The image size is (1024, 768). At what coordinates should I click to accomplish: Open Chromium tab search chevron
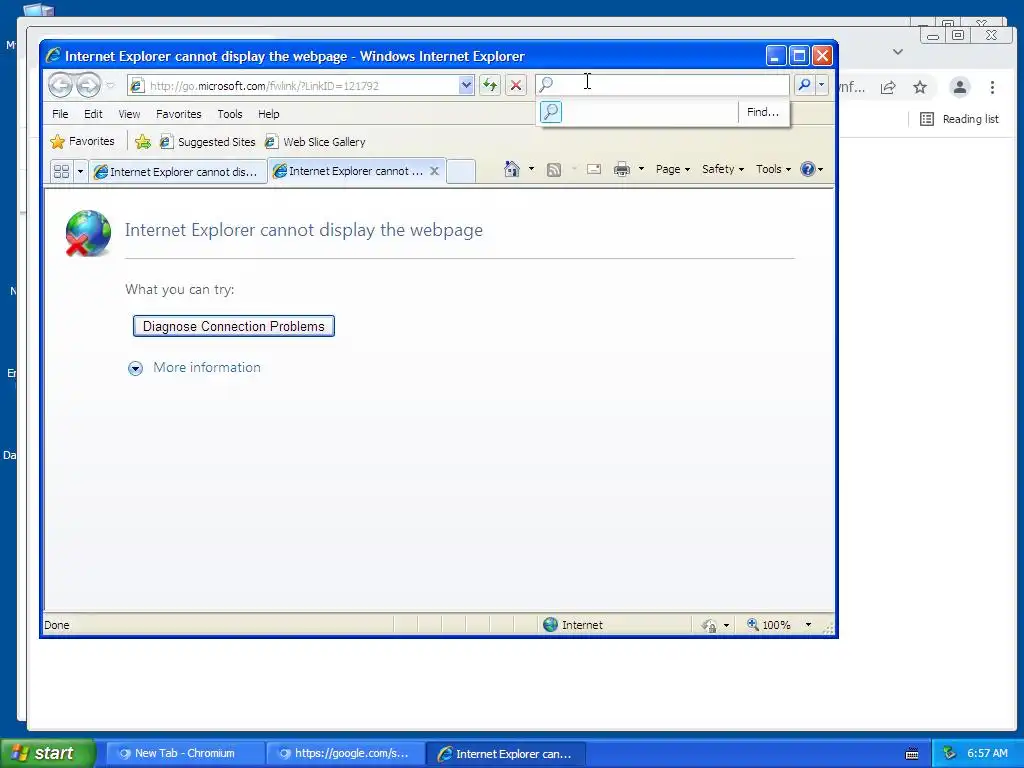[x=898, y=52]
